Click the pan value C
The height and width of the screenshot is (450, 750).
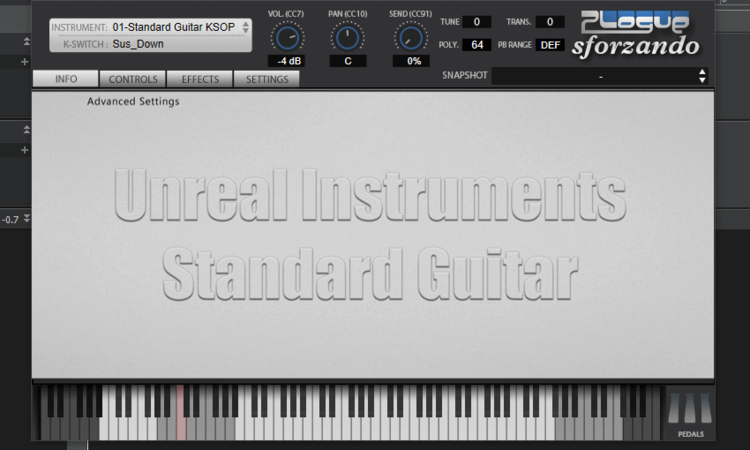(348, 61)
